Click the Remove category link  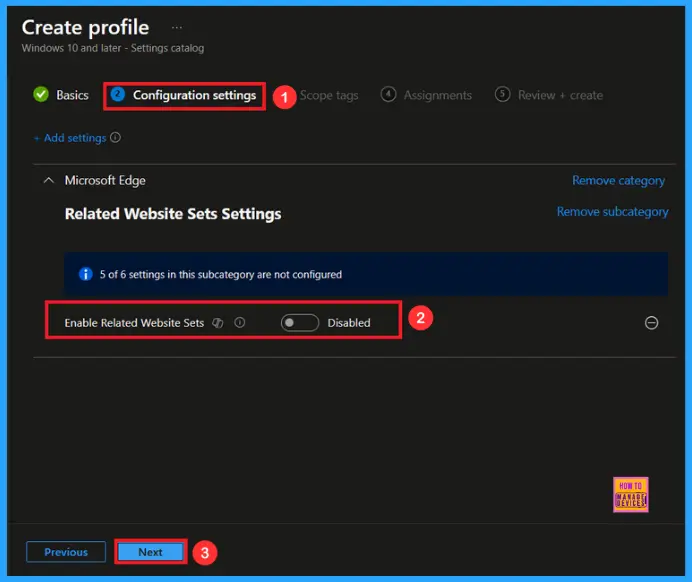pos(618,180)
